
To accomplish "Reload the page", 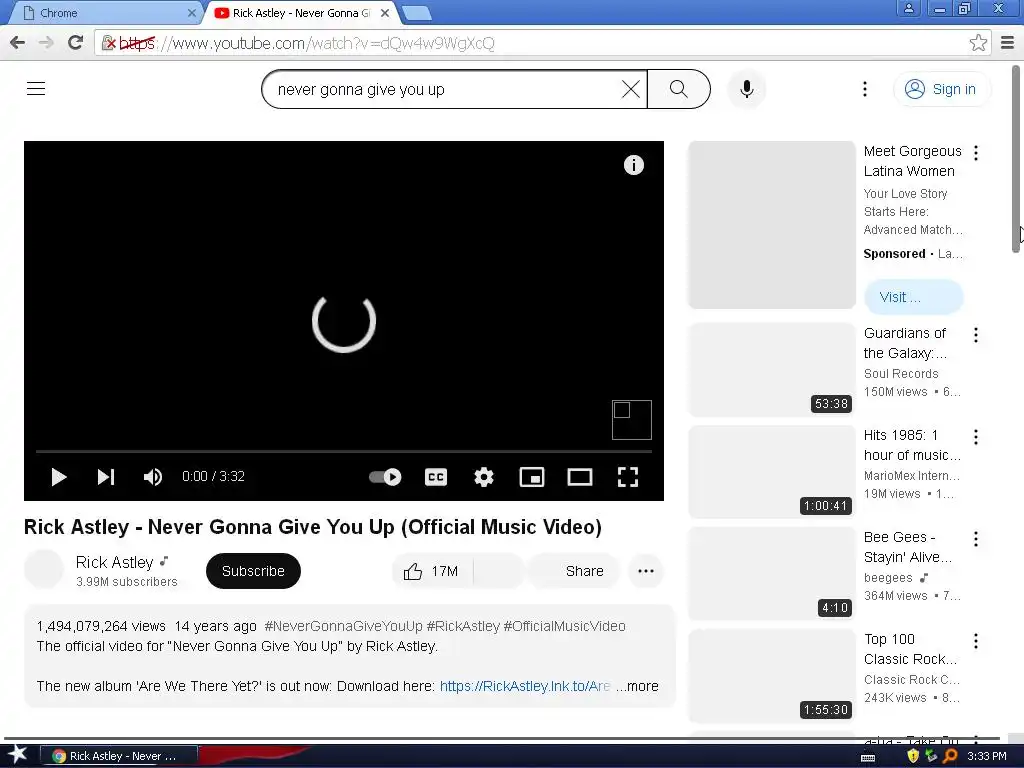I will [76, 43].
